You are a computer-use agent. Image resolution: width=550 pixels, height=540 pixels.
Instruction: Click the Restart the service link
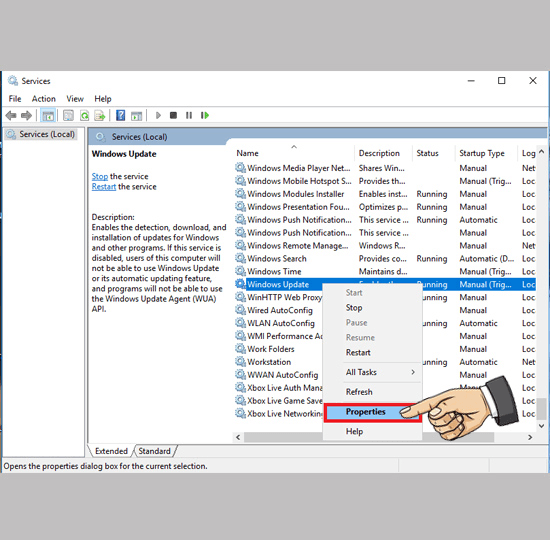(x=104, y=187)
